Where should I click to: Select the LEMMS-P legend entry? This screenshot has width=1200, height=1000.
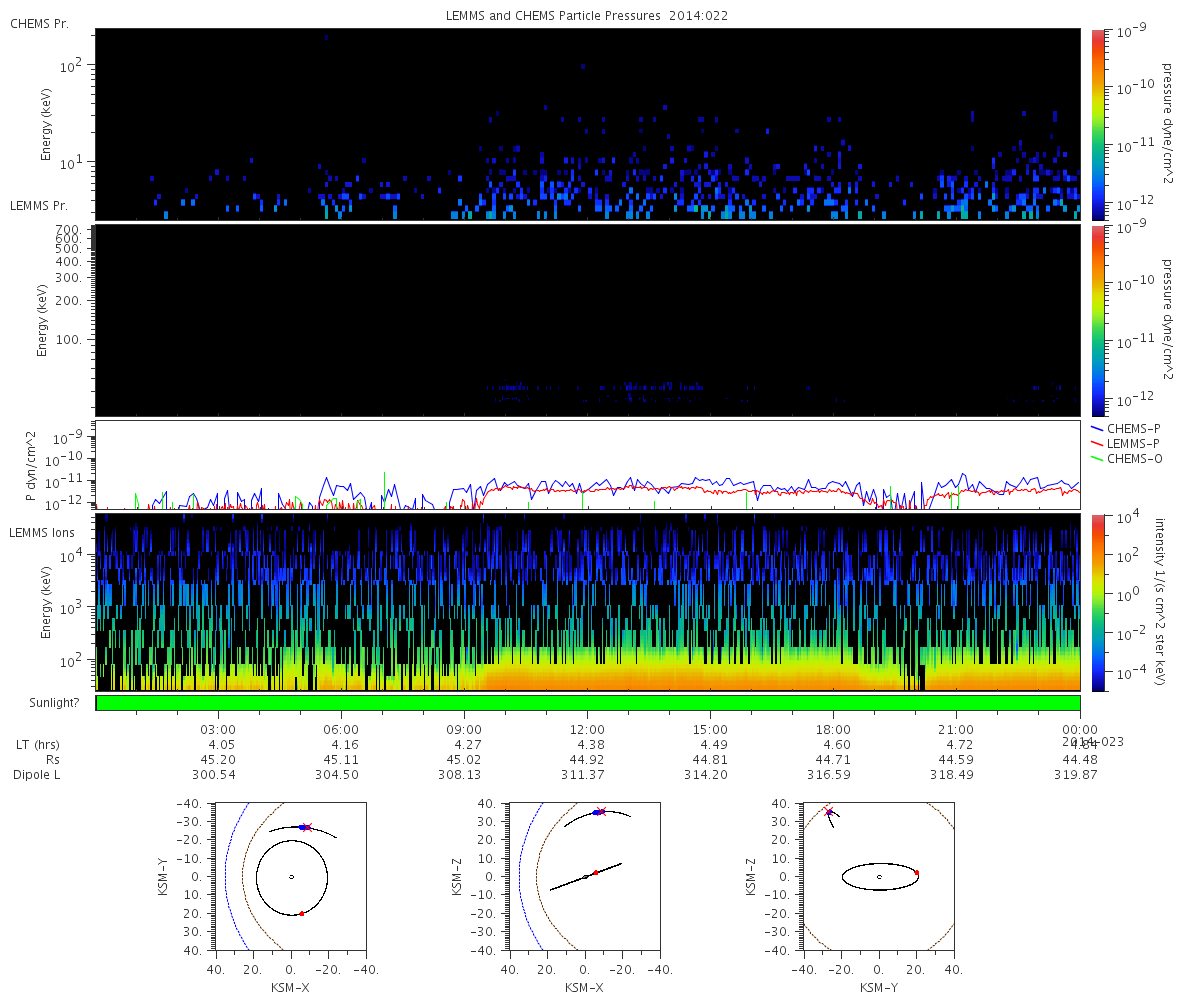point(1133,443)
